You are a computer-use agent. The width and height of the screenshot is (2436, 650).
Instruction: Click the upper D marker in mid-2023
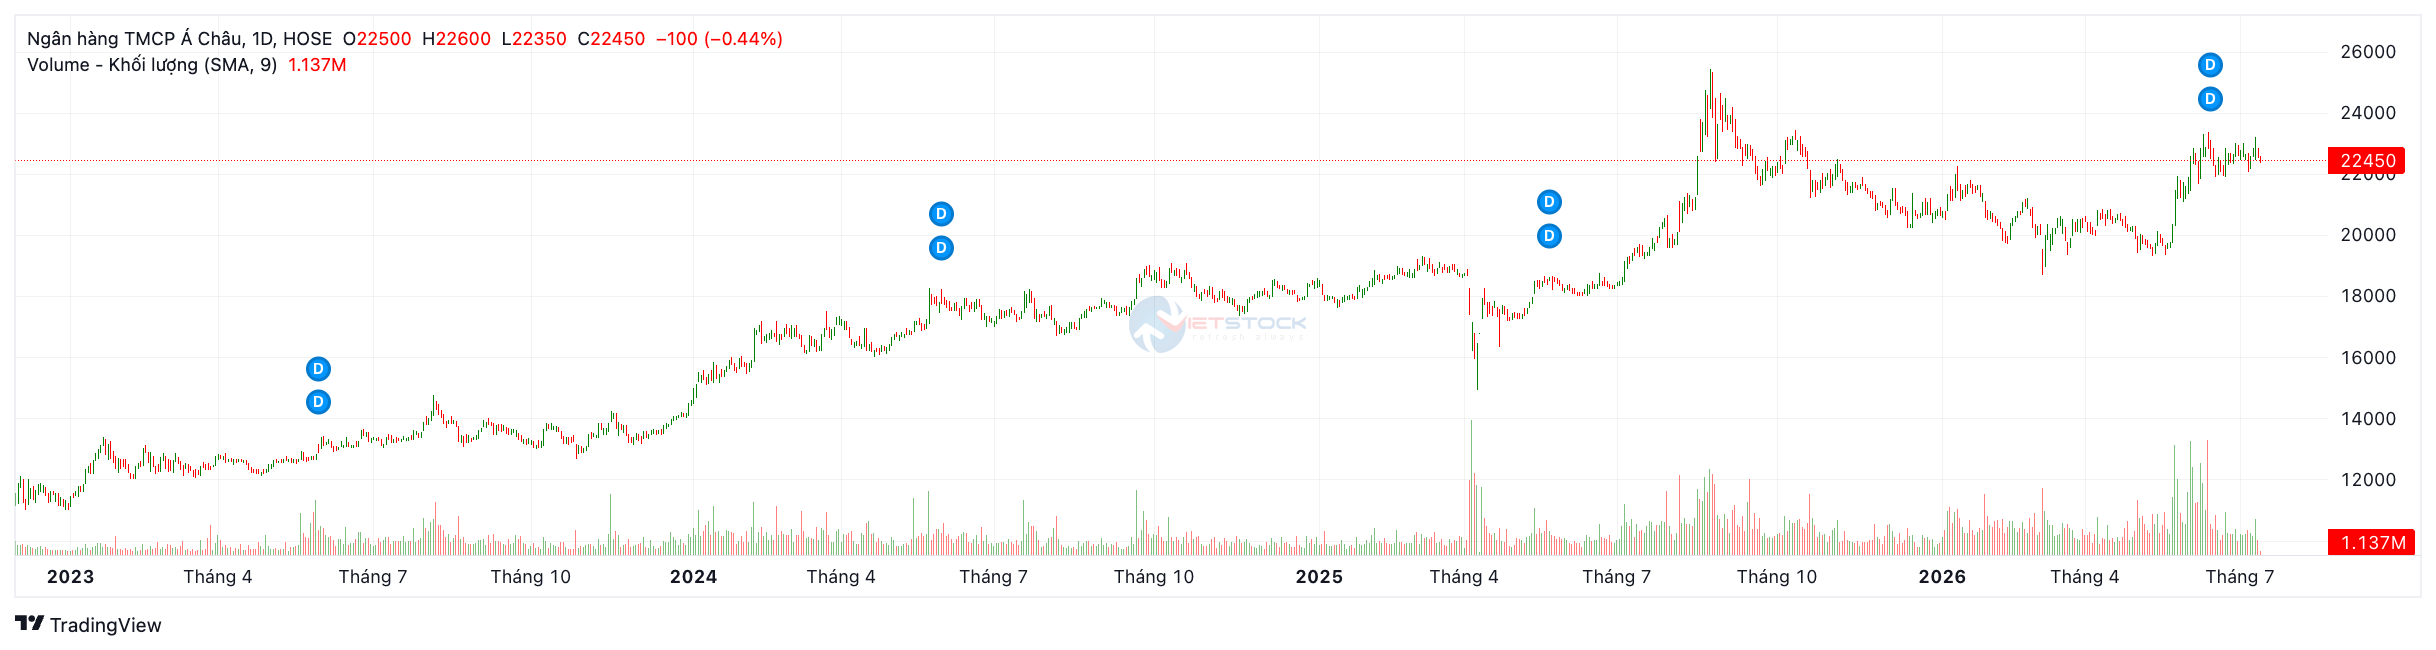coord(318,369)
